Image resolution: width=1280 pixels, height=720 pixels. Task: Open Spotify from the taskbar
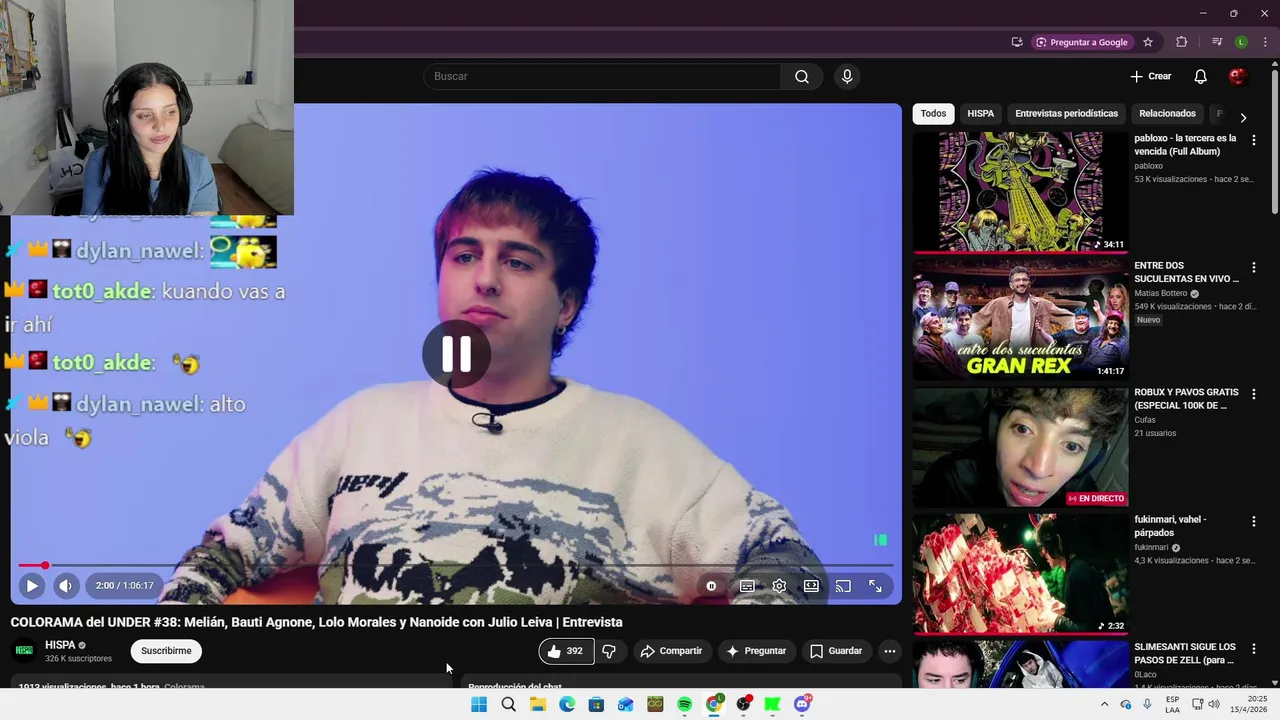point(685,704)
